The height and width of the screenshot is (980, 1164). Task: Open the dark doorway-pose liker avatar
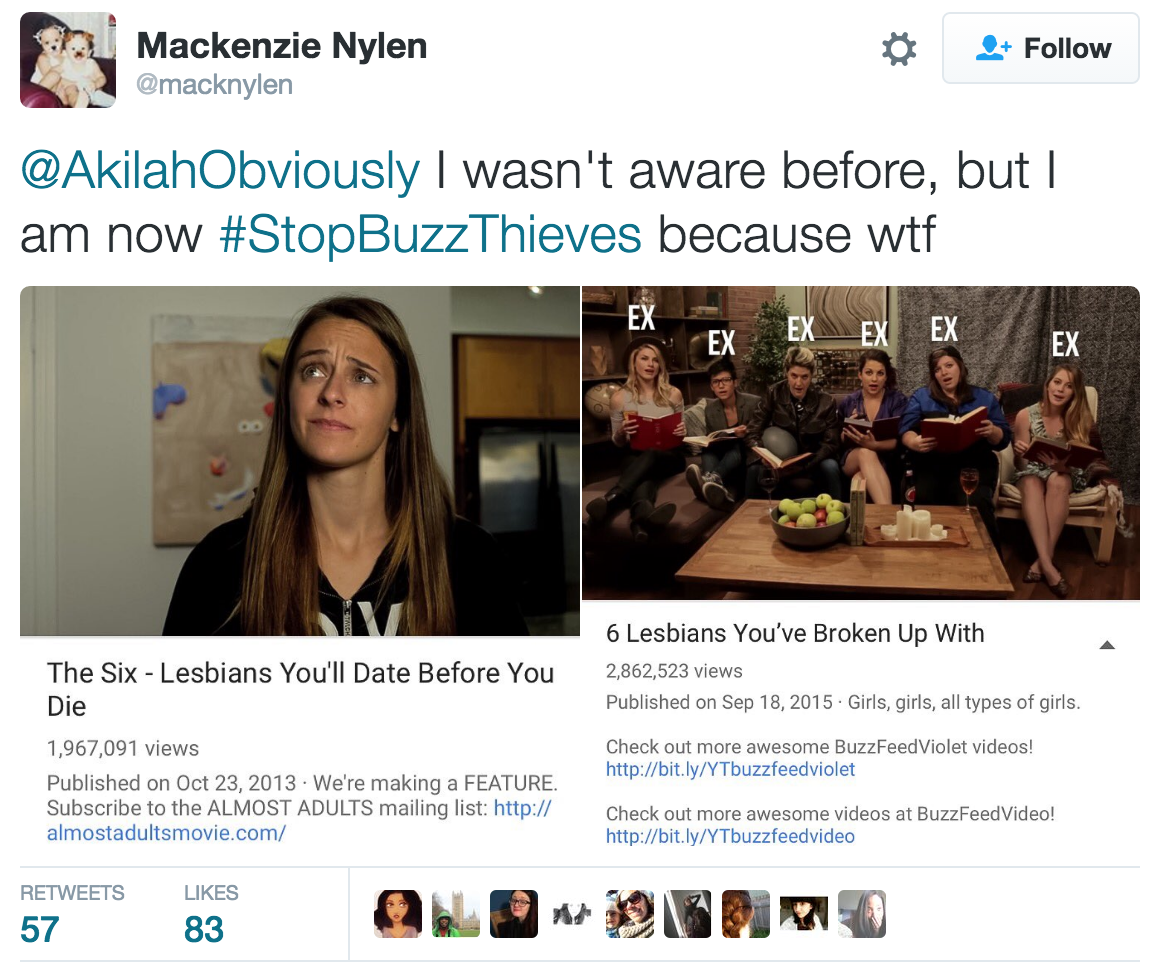click(x=688, y=914)
